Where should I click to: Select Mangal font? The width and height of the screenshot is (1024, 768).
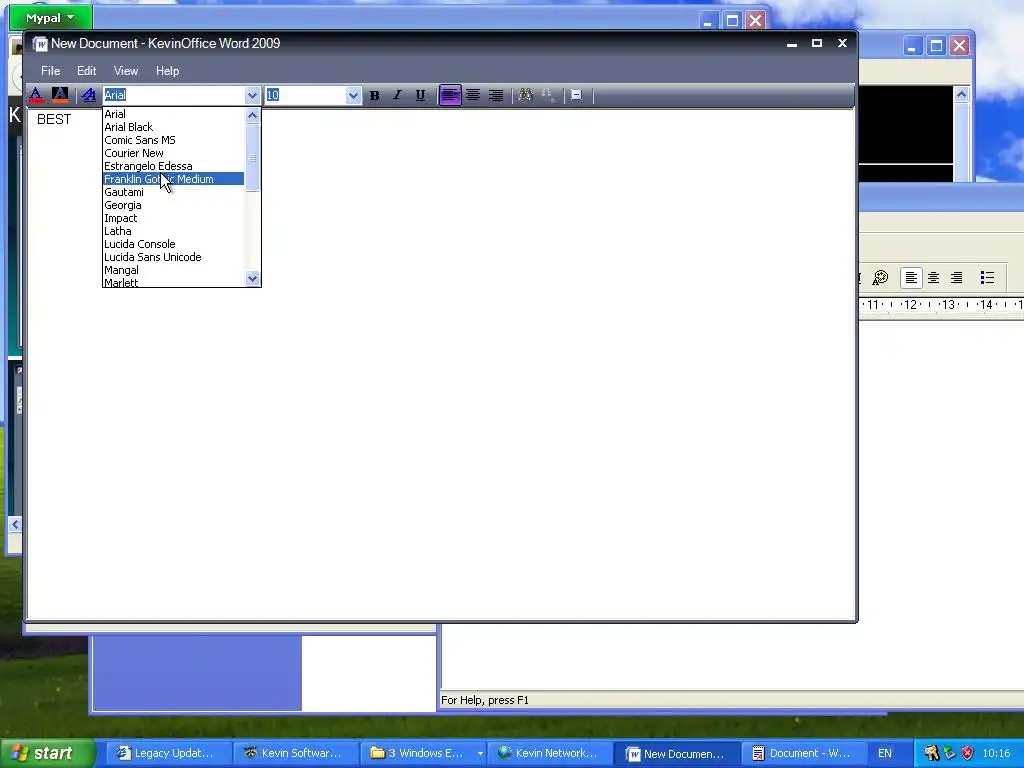pos(174,270)
